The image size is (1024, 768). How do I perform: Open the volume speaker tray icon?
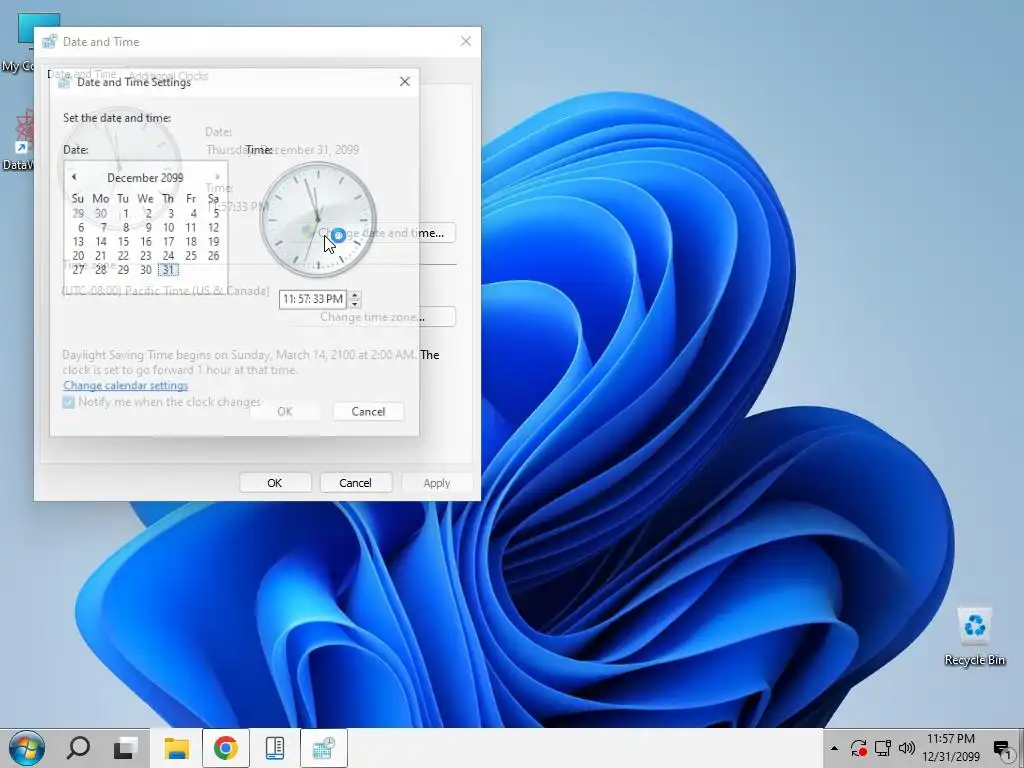pos(906,748)
